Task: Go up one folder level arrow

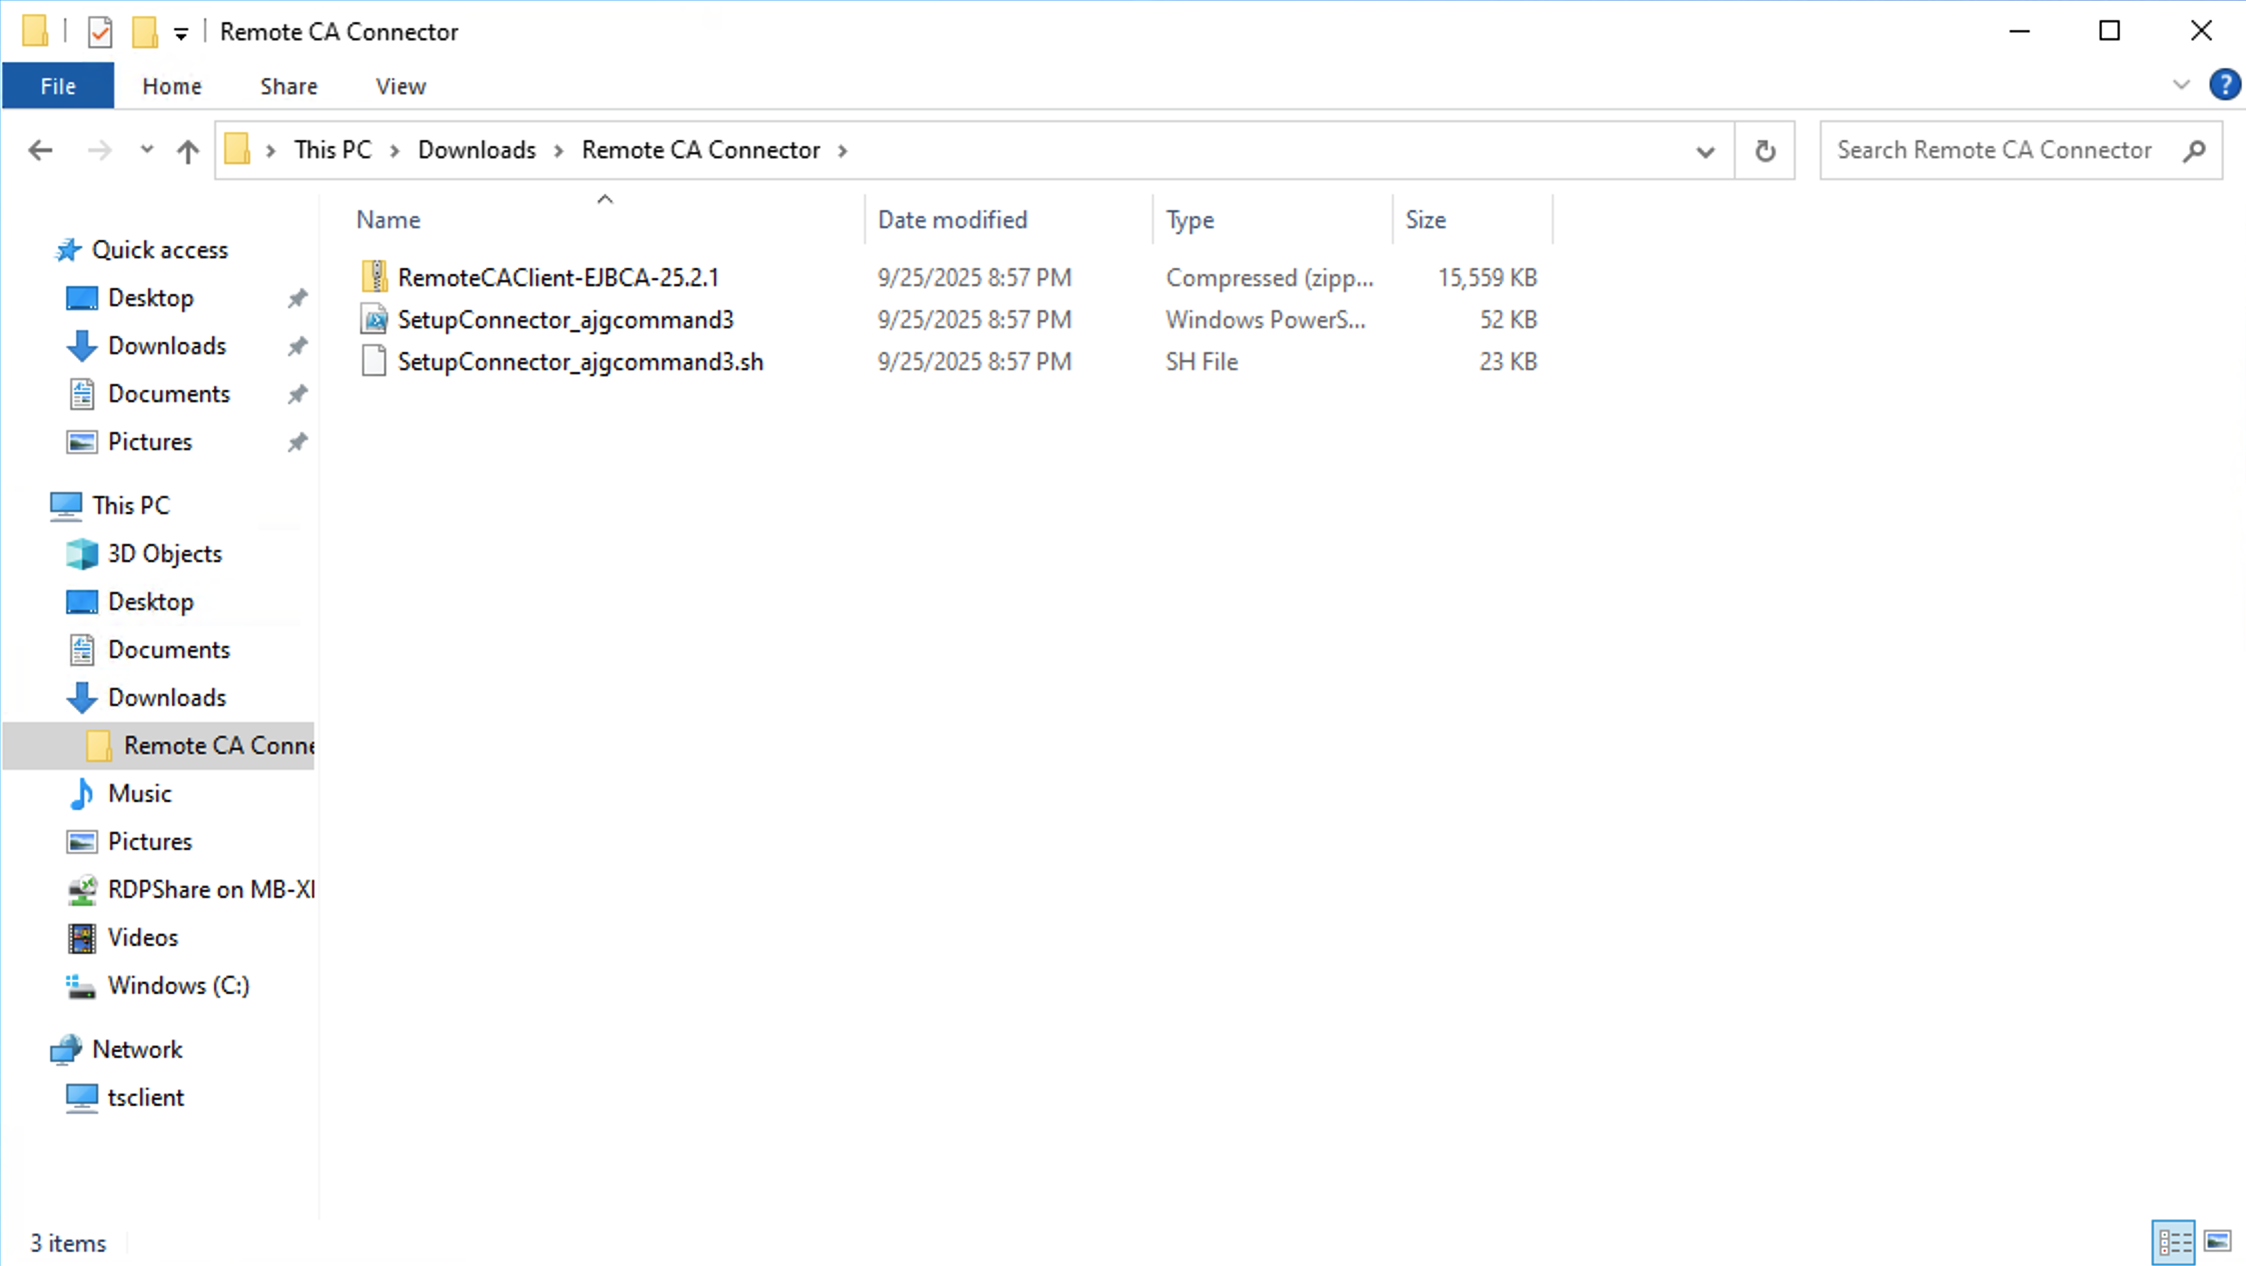Action: pos(187,151)
